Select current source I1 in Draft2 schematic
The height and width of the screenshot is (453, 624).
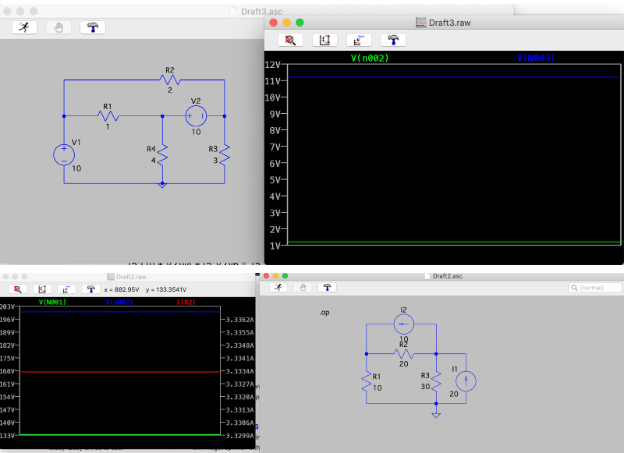[466, 381]
